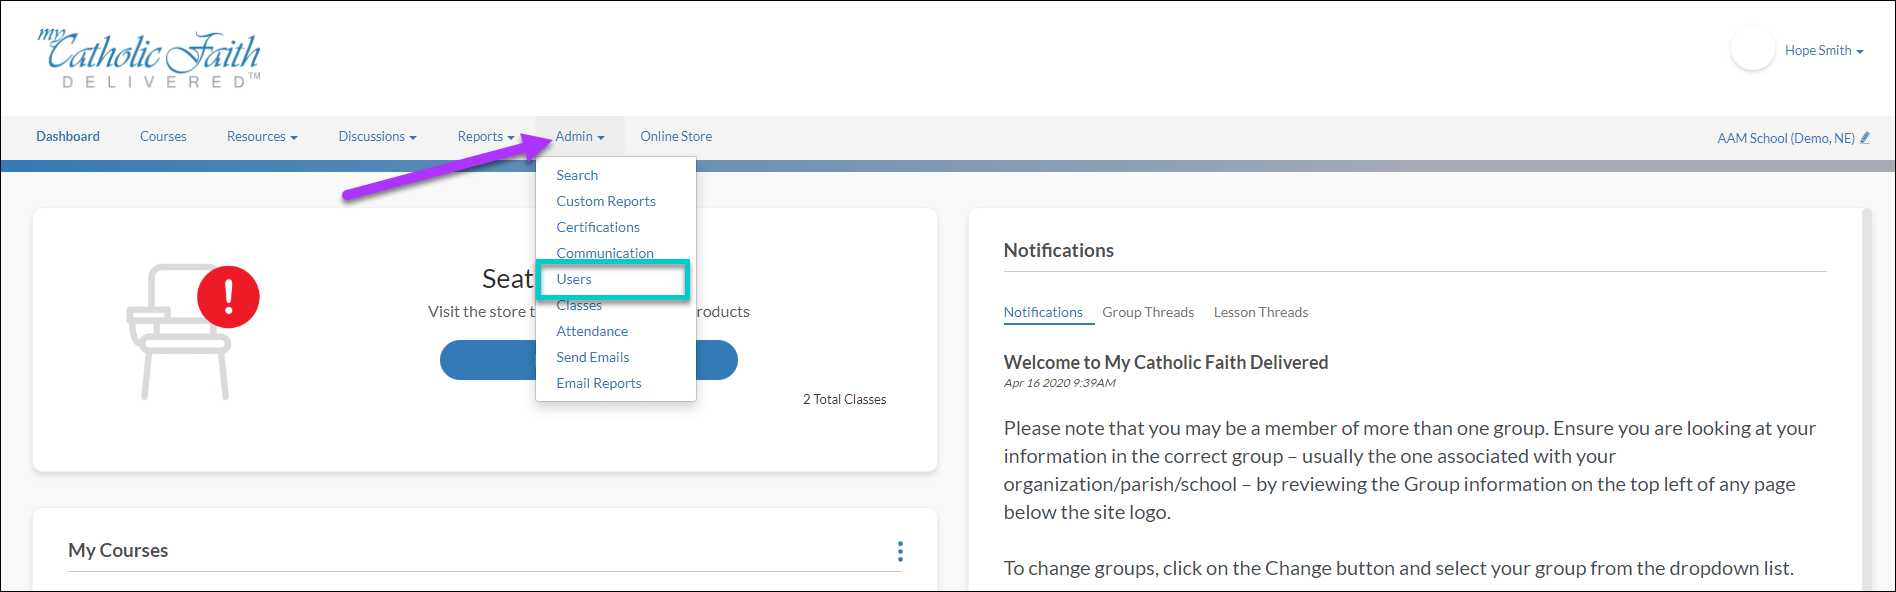Click the My Courses heading
1896x592 pixels.
point(118,550)
